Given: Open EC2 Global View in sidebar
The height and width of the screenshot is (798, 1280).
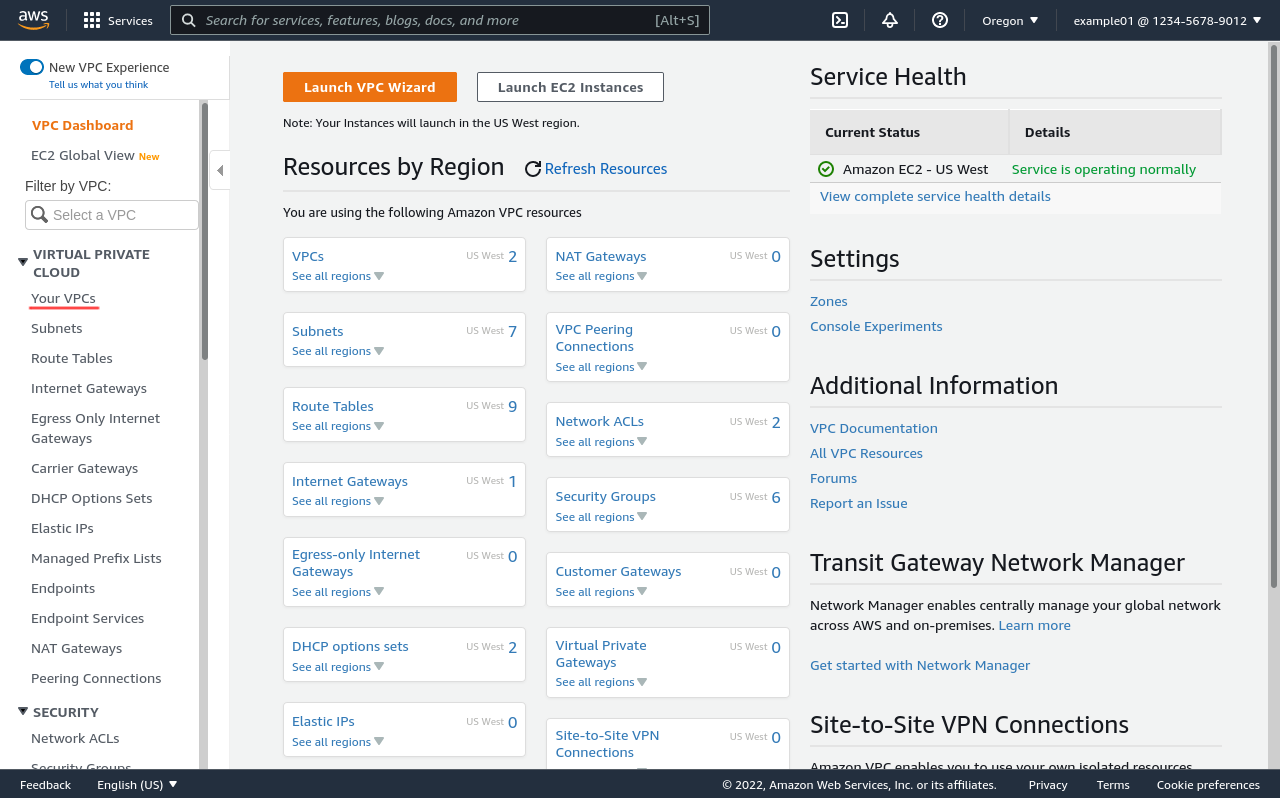Looking at the screenshot, I should 83,155.
